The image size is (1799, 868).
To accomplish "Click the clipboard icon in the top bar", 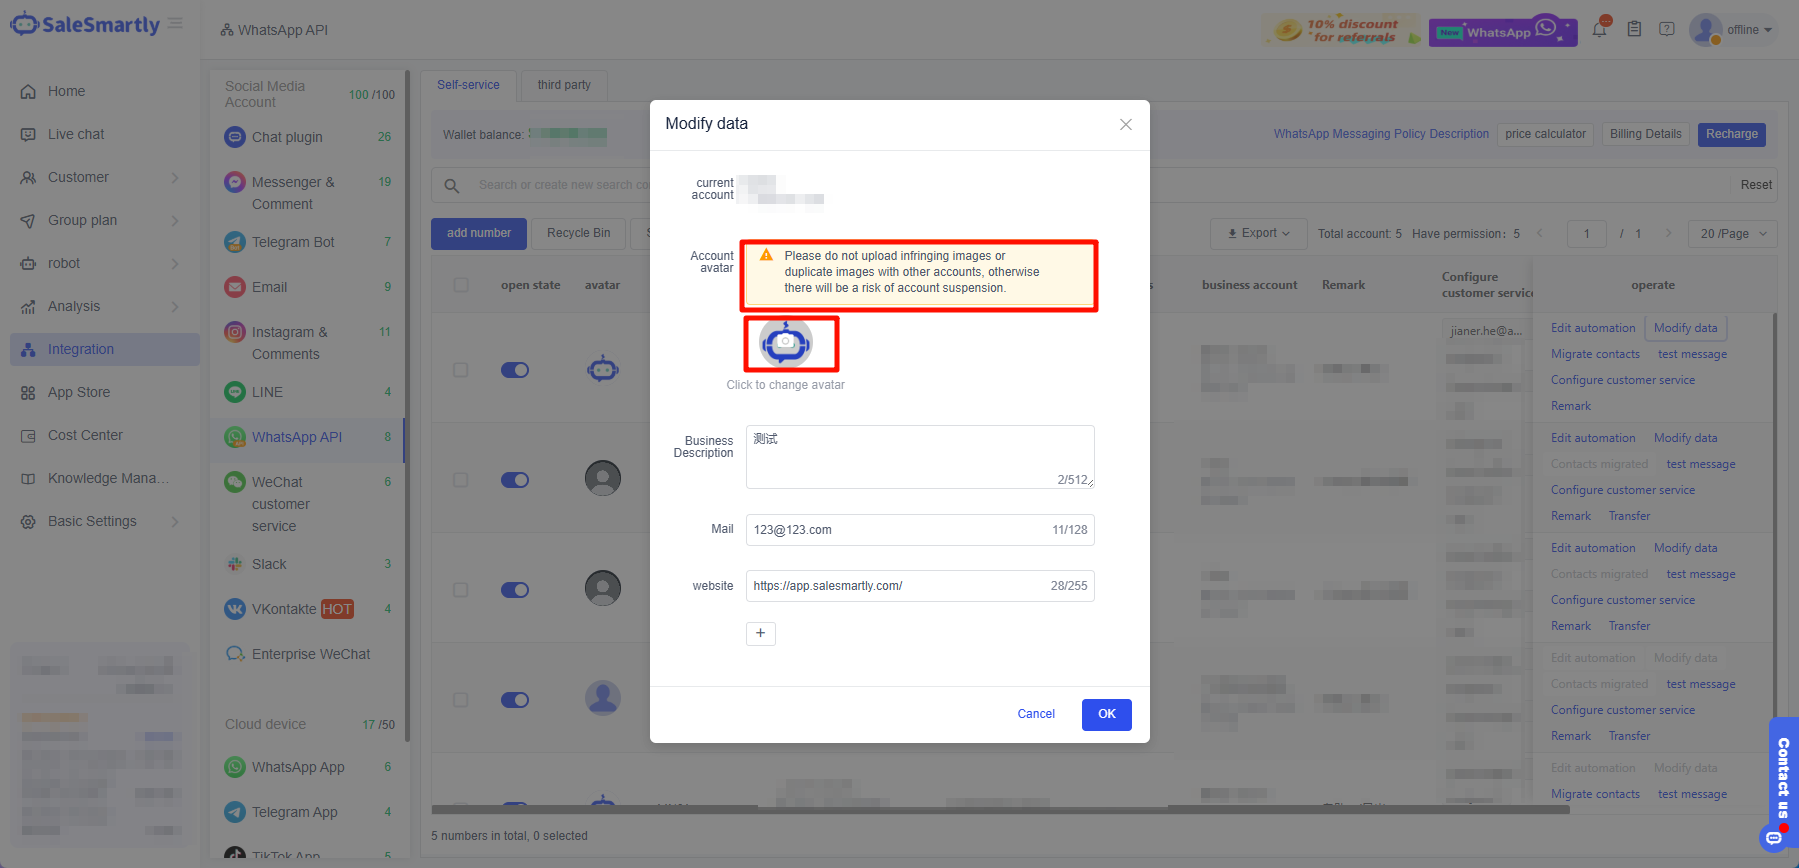I will [1634, 29].
